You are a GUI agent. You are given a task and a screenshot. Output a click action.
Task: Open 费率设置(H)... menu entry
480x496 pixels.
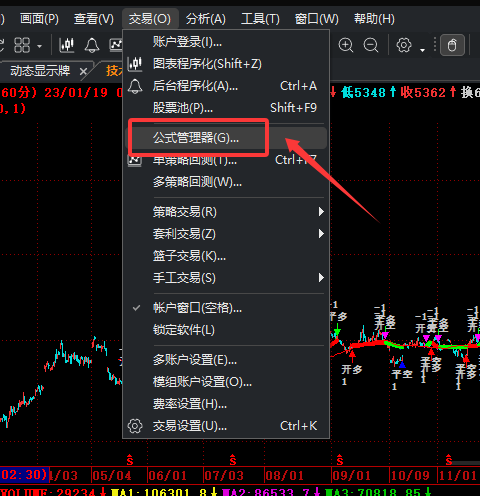[x=226, y=404]
